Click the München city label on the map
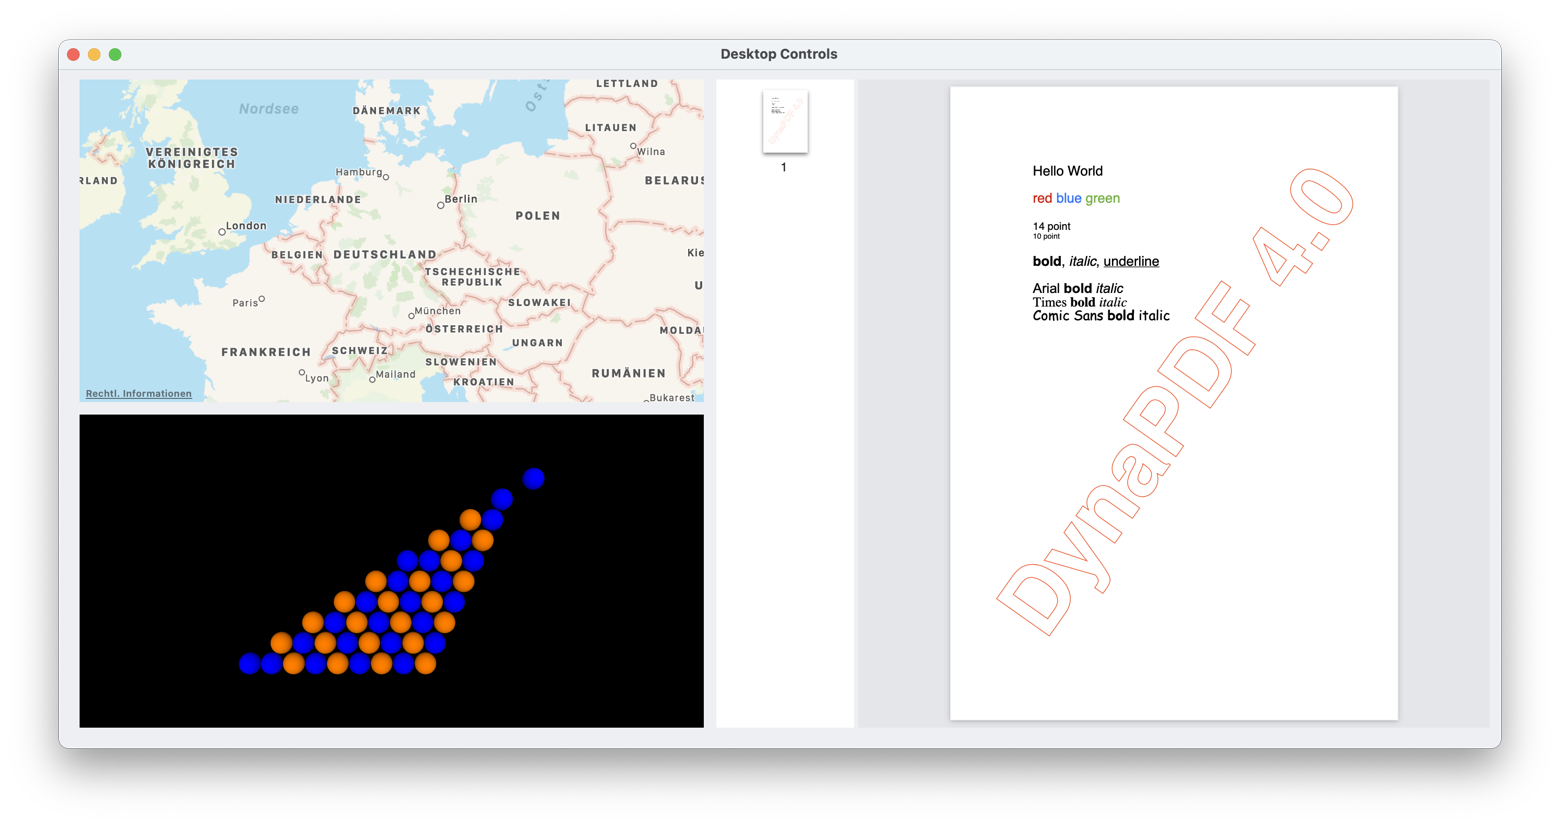1560x826 pixels. (x=437, y=311)
